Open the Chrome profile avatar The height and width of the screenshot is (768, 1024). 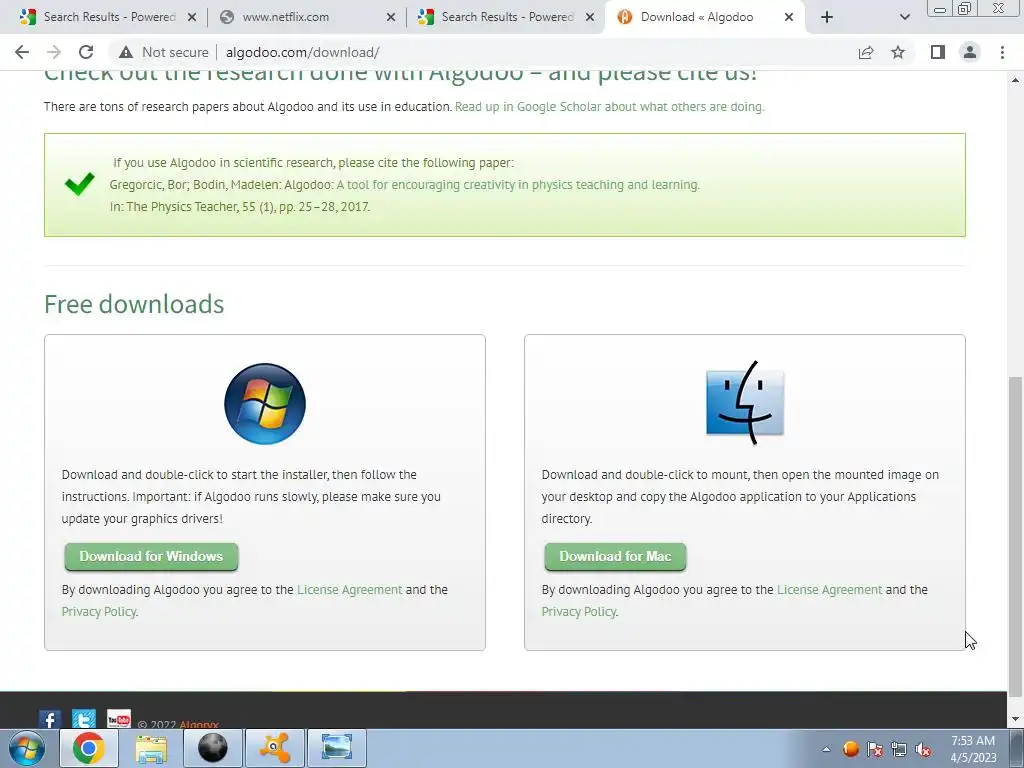click(970, 52)
